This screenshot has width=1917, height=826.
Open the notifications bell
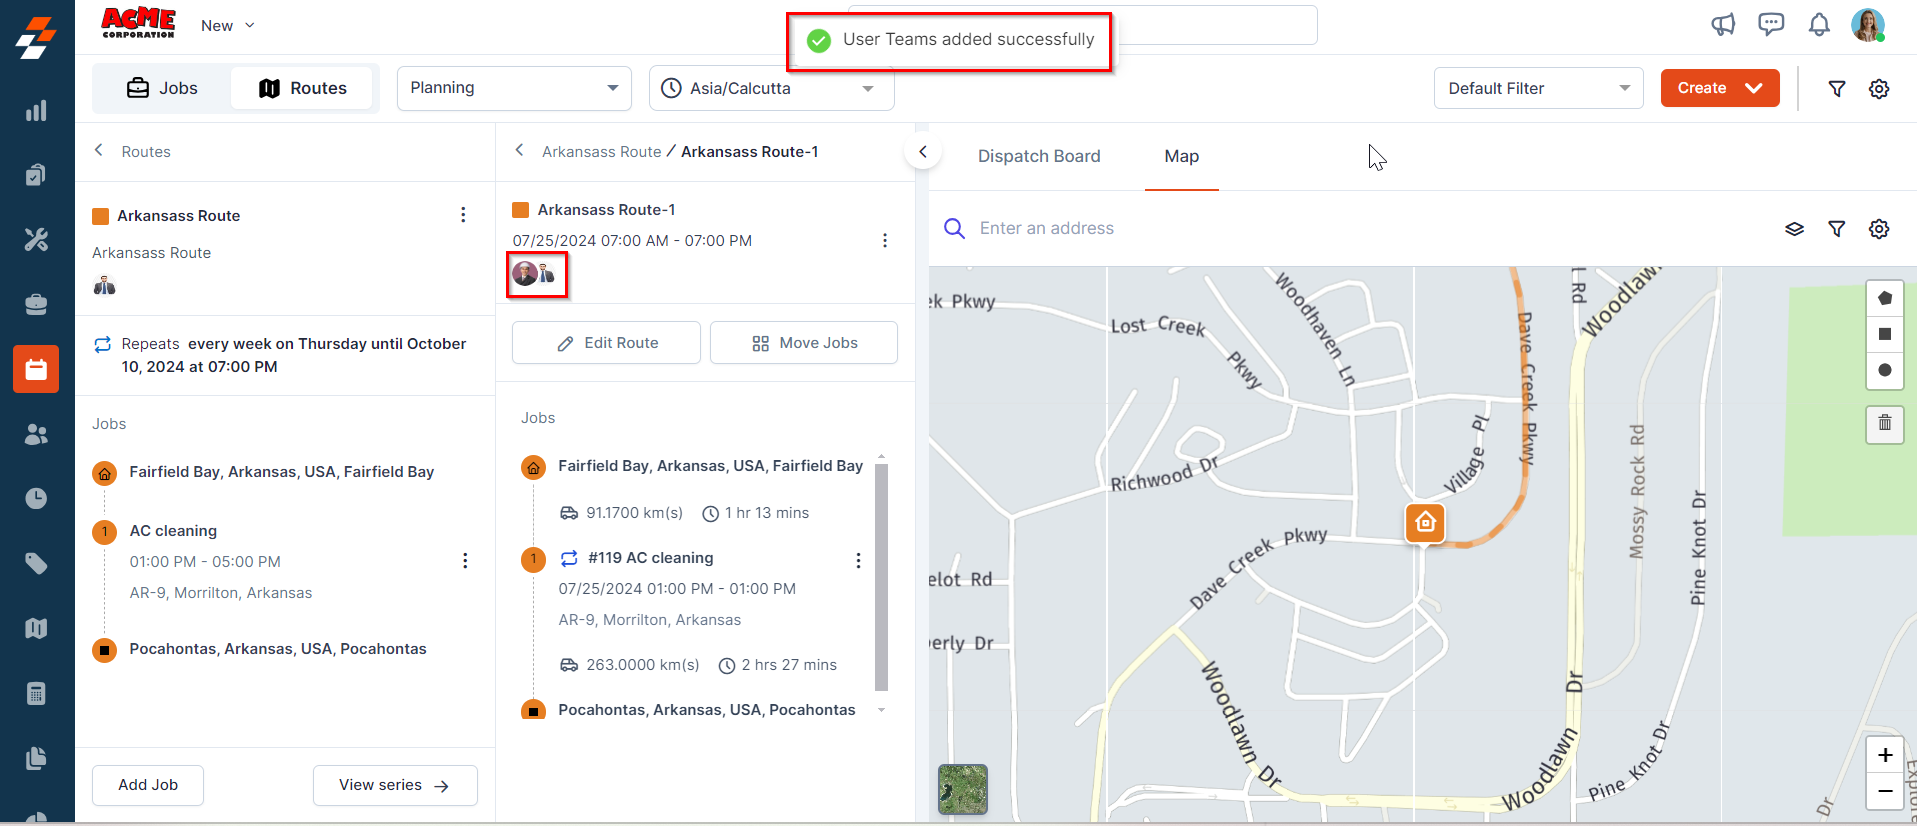[1819, 25]
